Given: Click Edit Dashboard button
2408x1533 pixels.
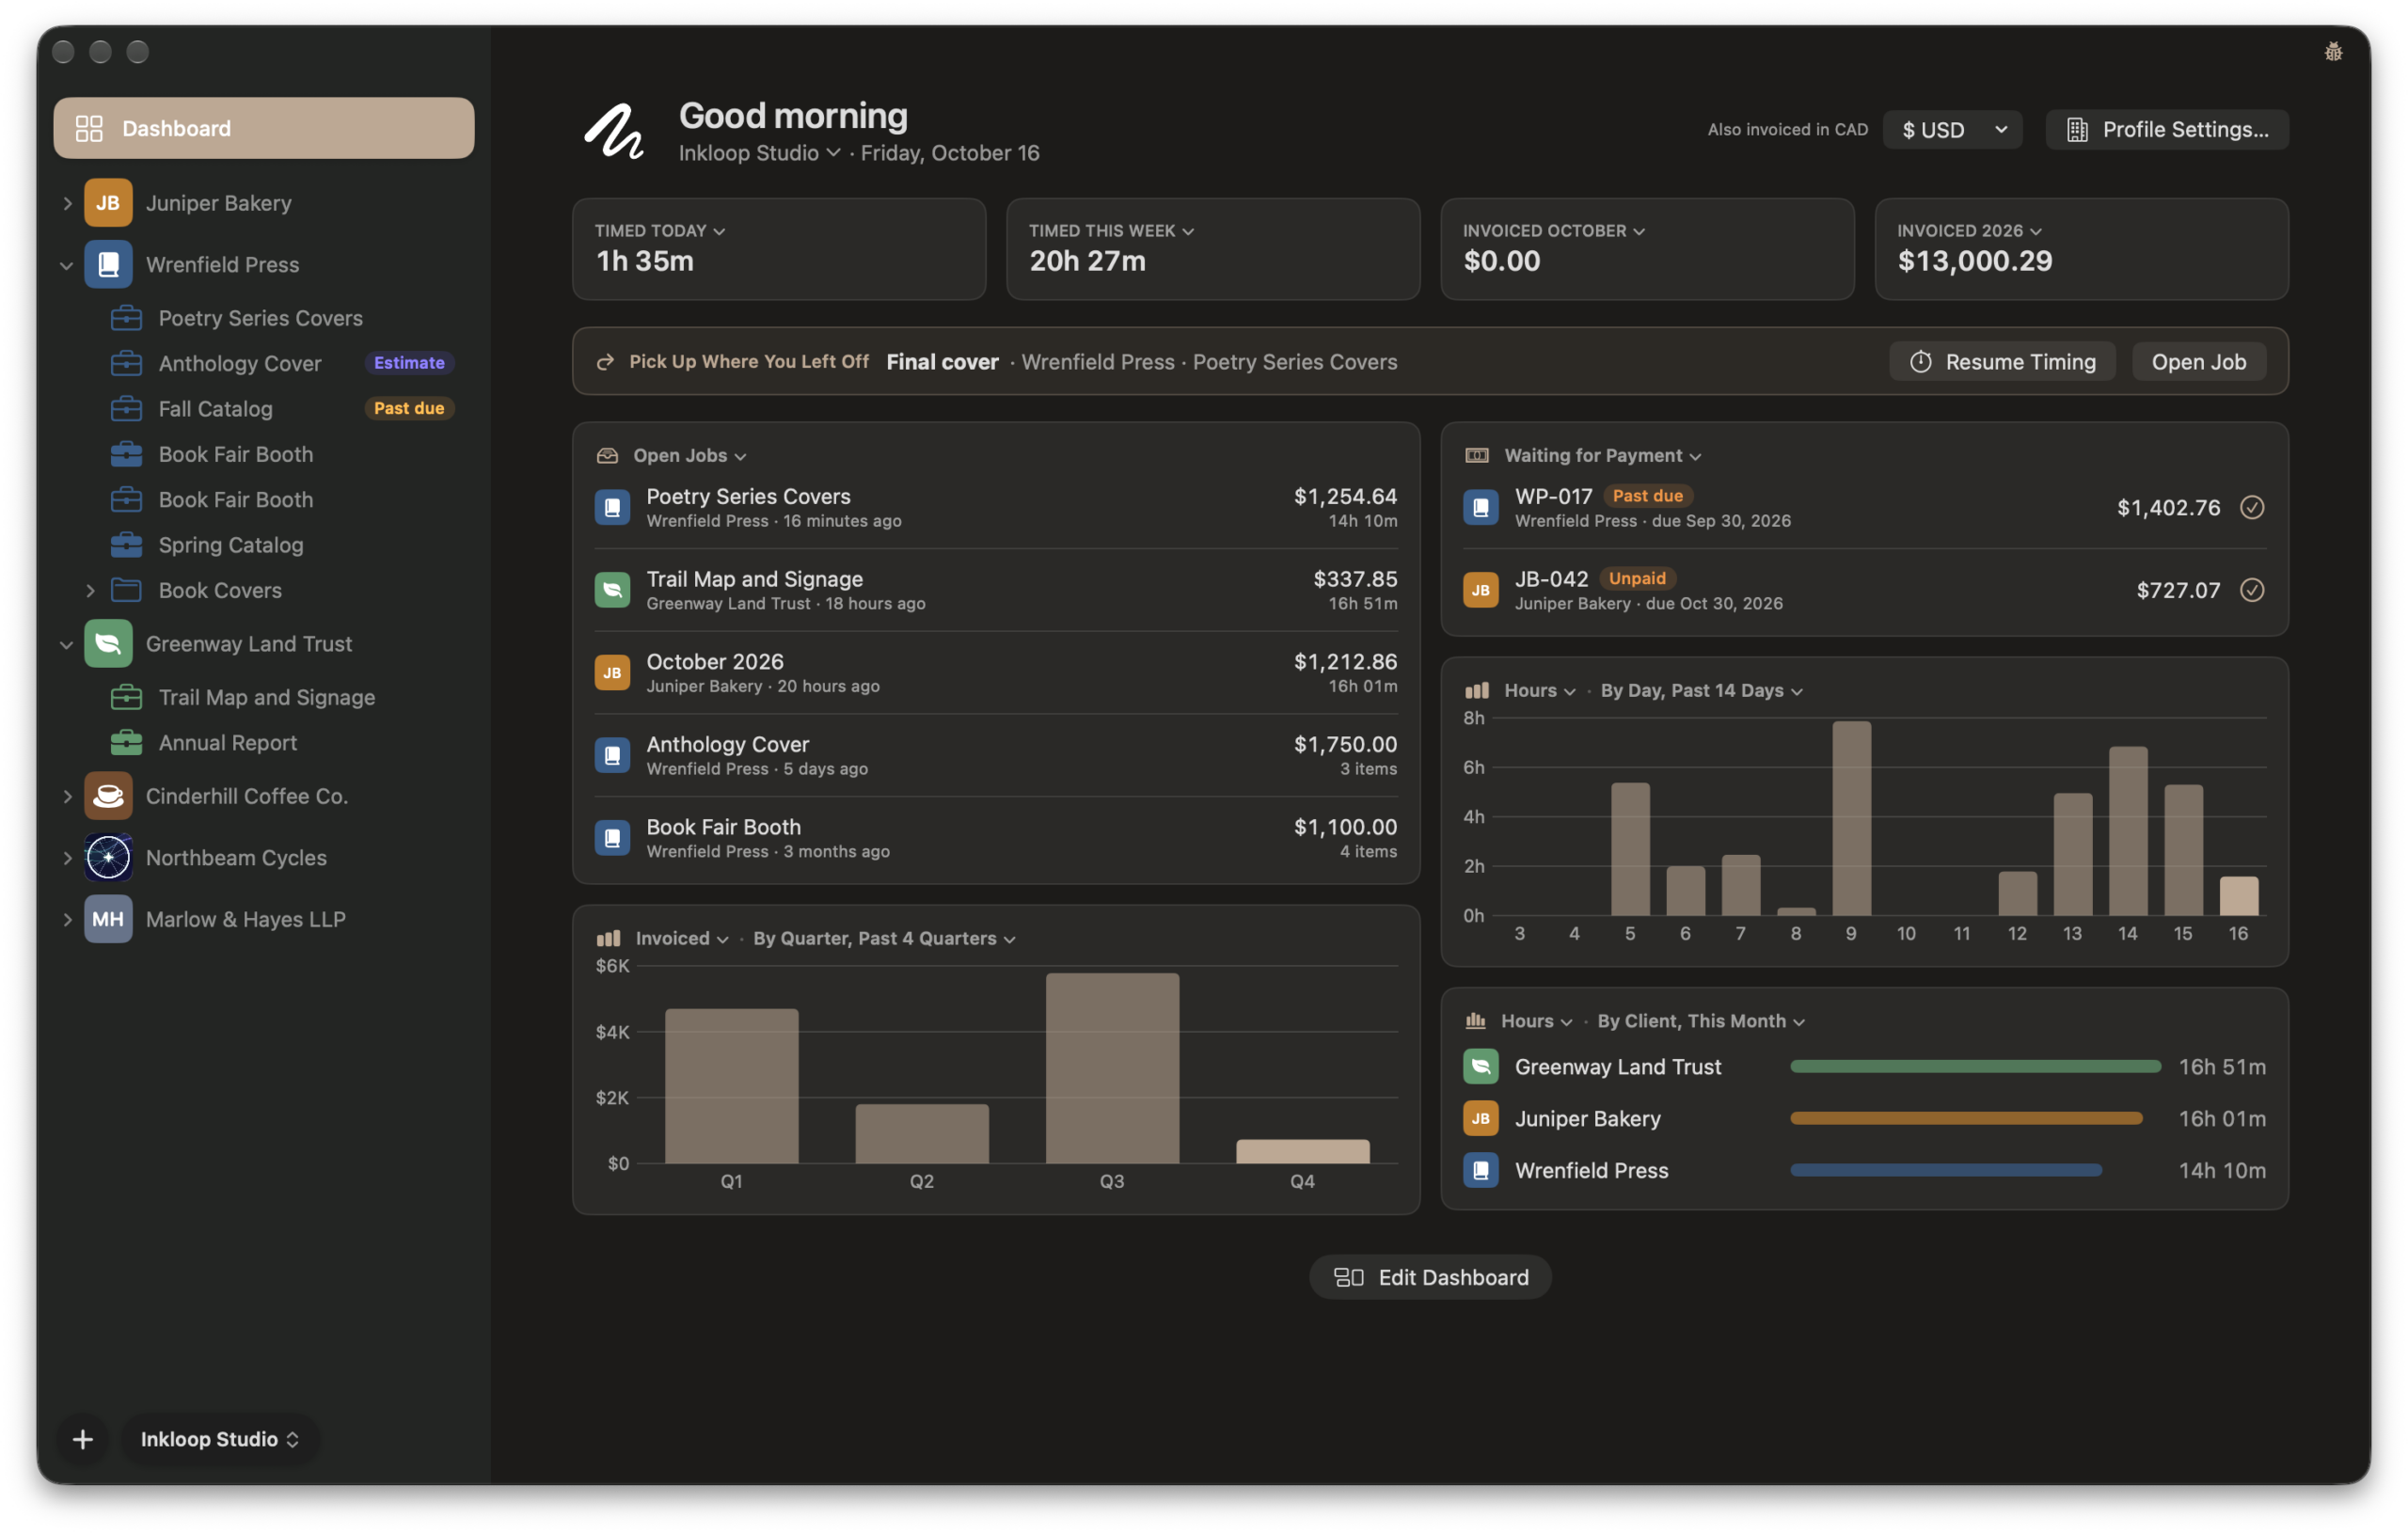Looking at the screenshot, I should click(x=1430, y=1277).
